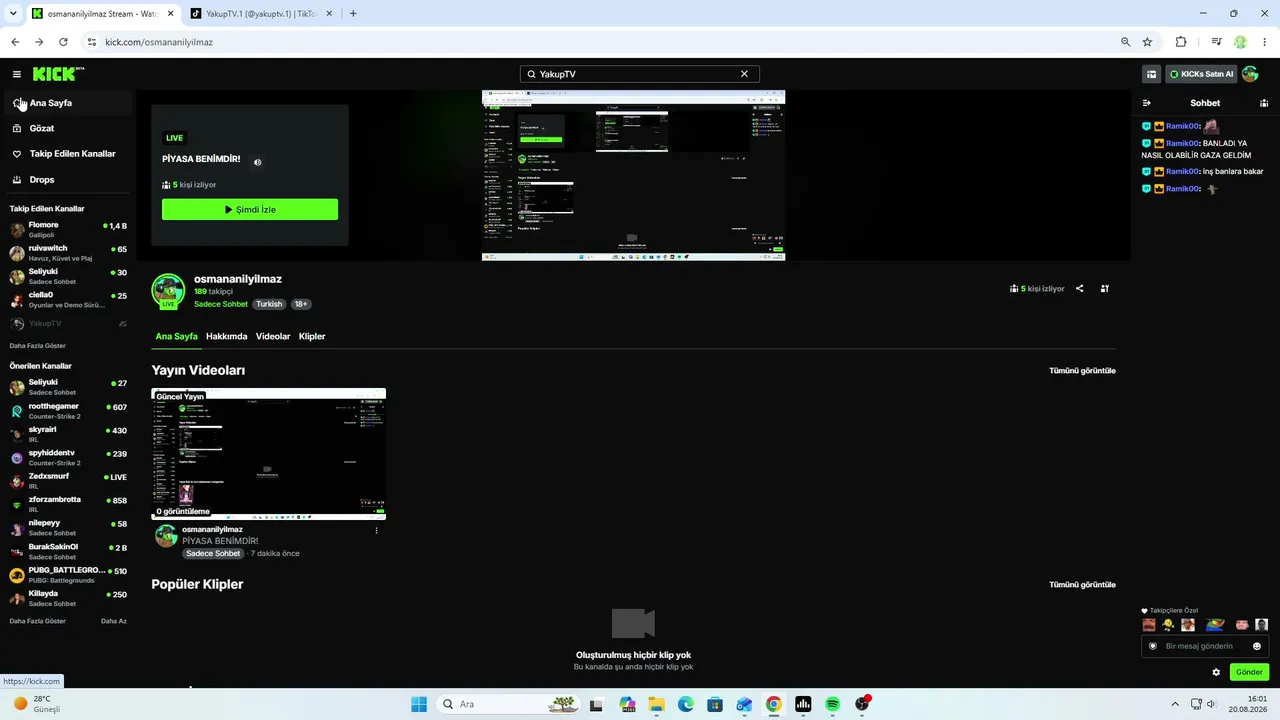Reload the page with the browser refresh button

point(63,42)
